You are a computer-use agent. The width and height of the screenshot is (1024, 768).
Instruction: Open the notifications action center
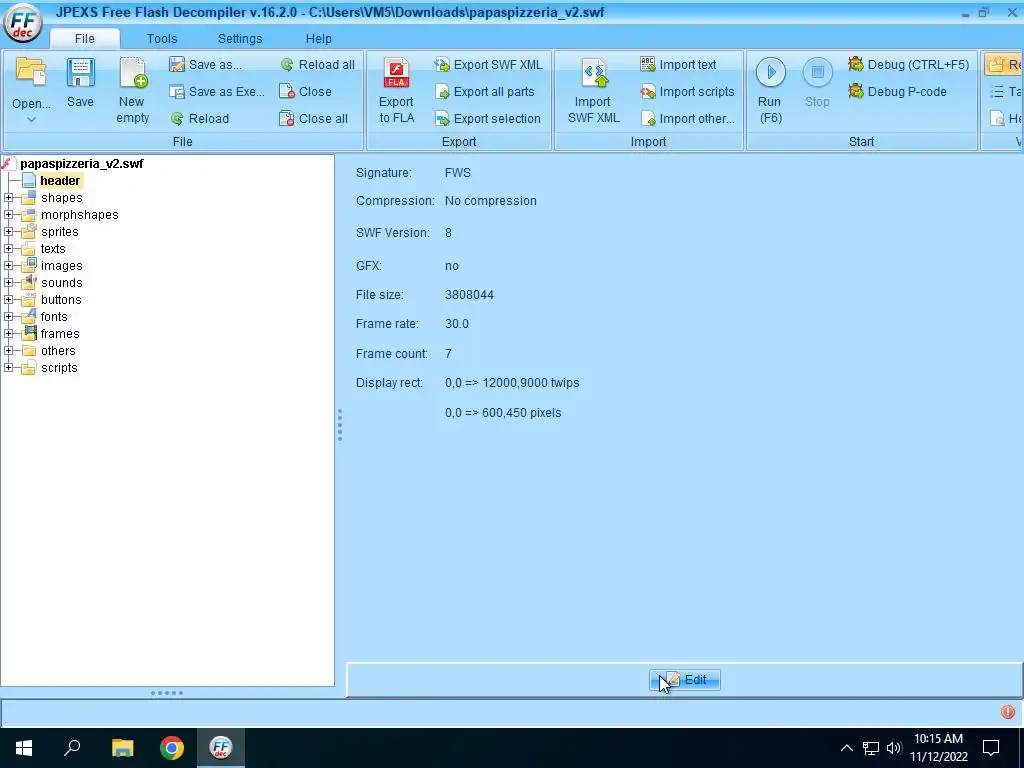pos(991,748)
